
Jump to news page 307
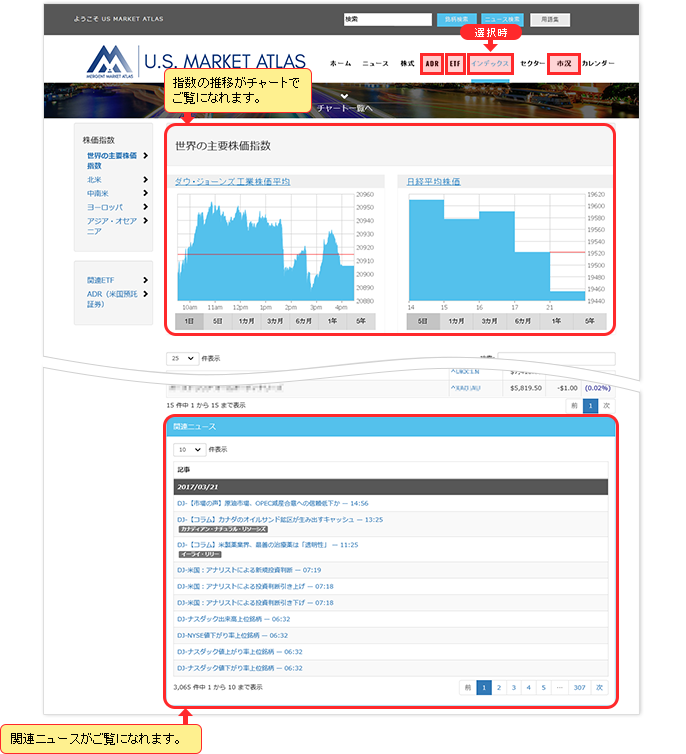click(580, 688)
